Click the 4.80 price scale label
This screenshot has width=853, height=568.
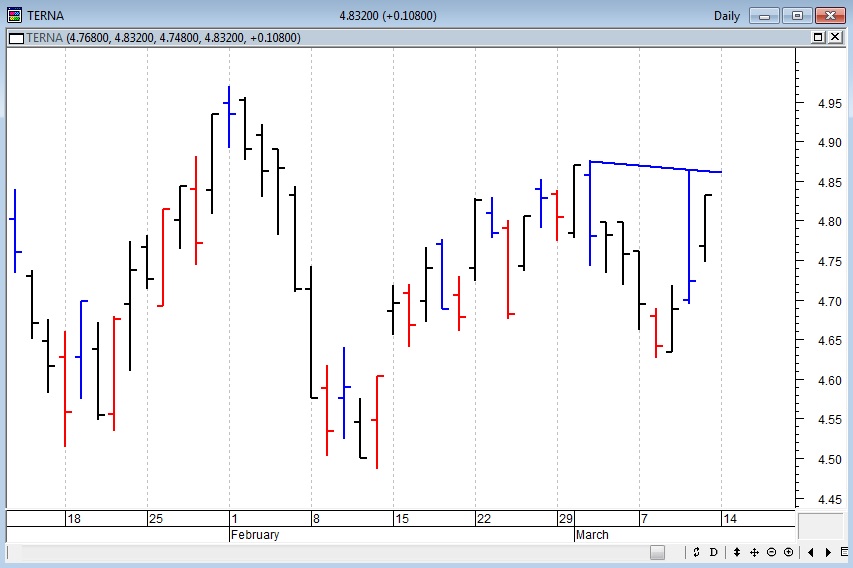coord(830,221)
